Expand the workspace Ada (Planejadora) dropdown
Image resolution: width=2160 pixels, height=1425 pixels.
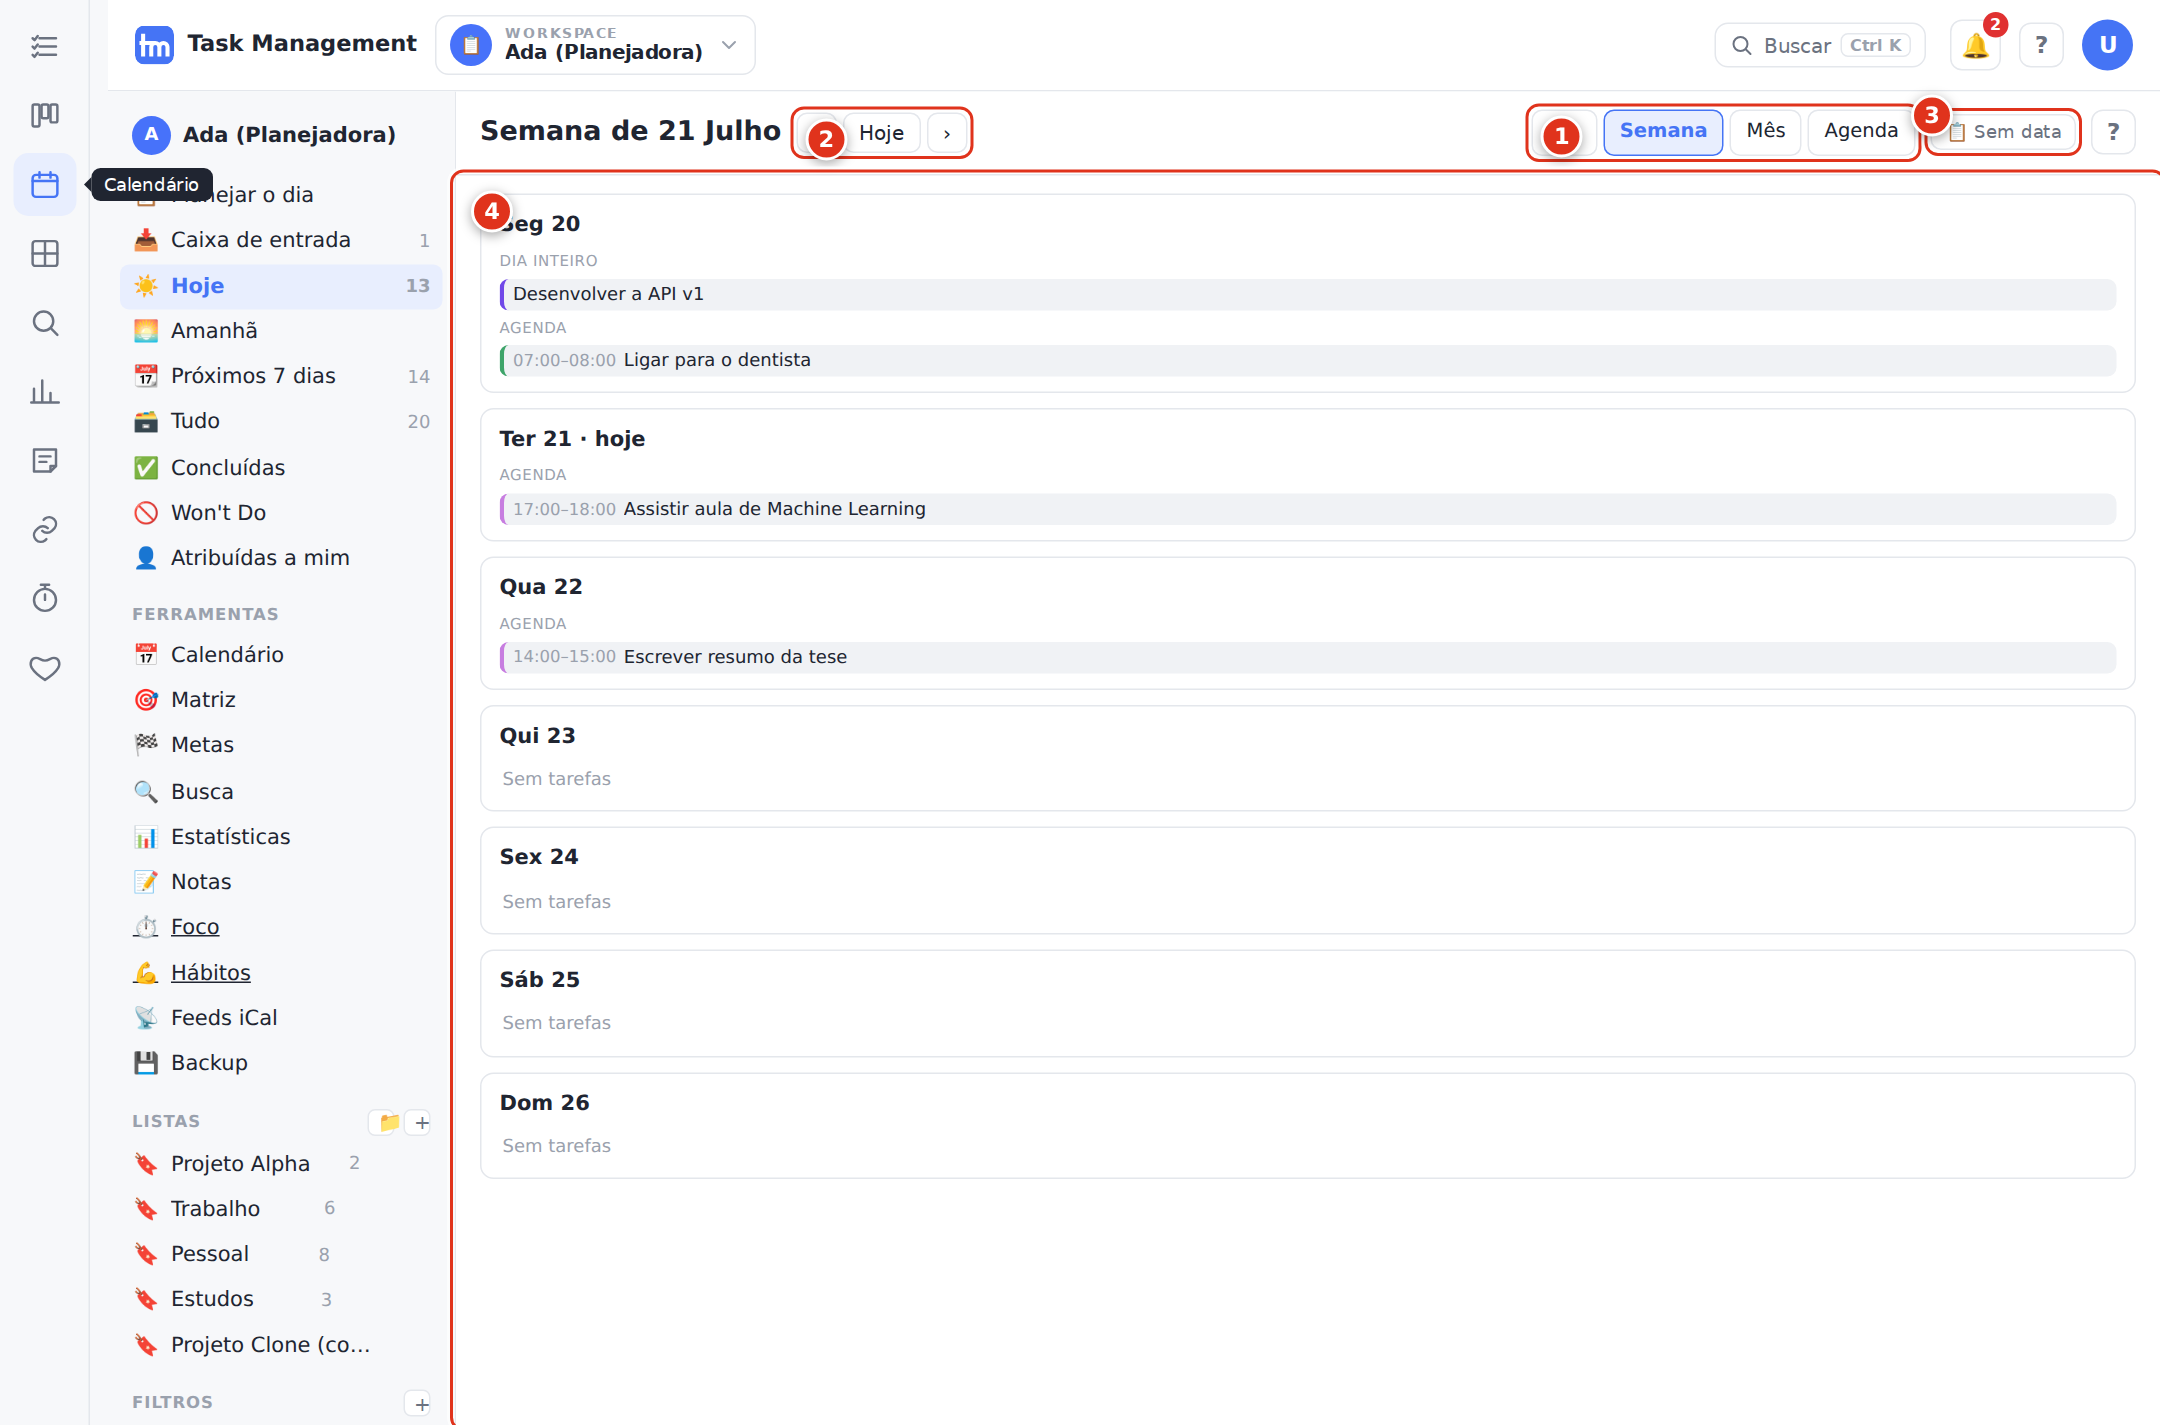(x=595, y=45)
